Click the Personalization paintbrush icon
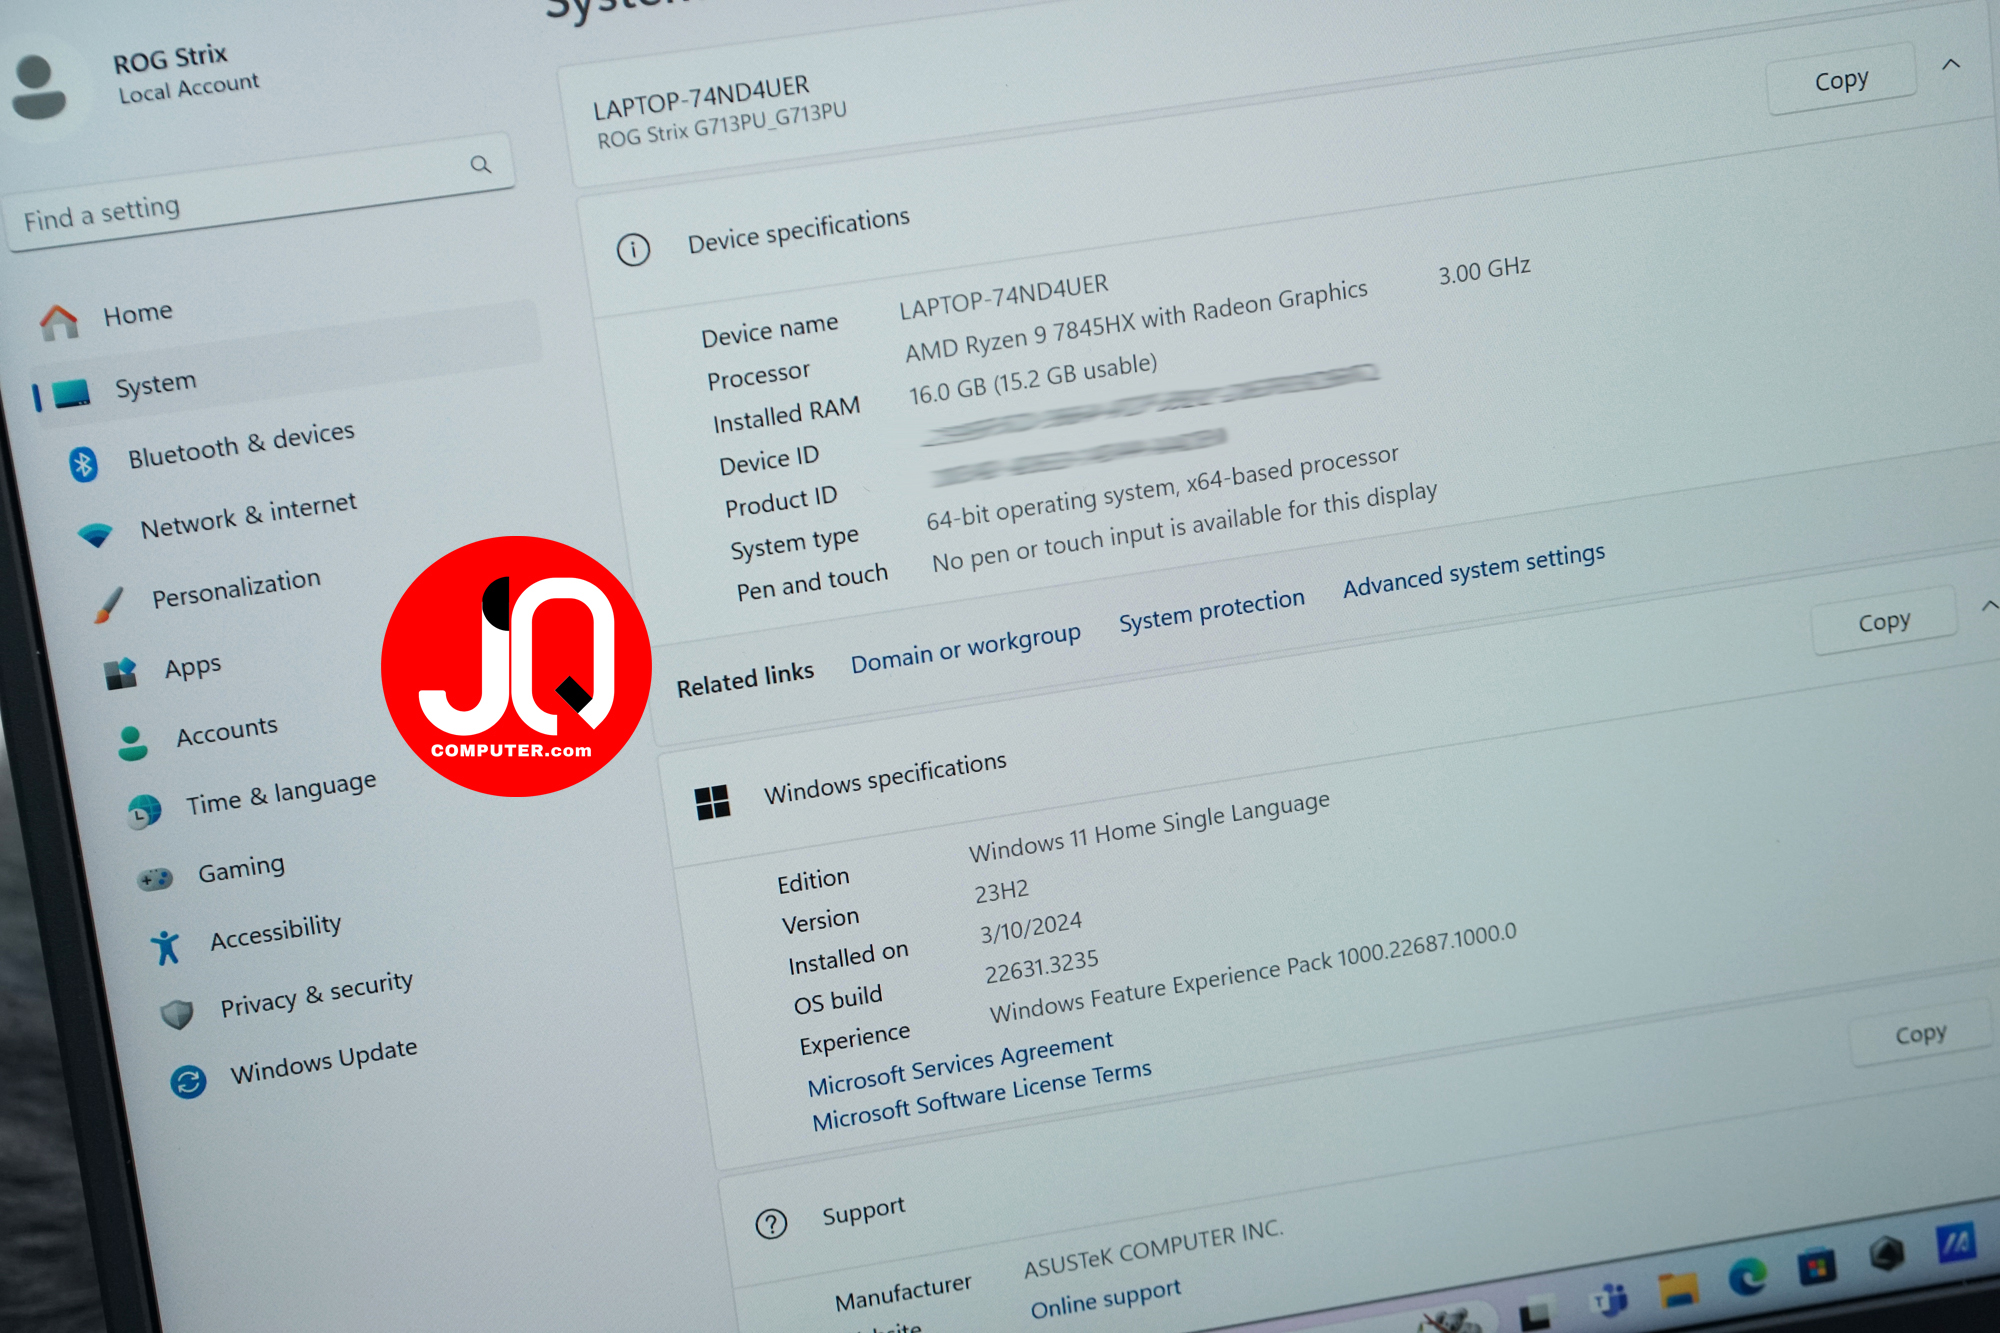The width and height of the screenshot is (2000, 1333). (108, 605)
